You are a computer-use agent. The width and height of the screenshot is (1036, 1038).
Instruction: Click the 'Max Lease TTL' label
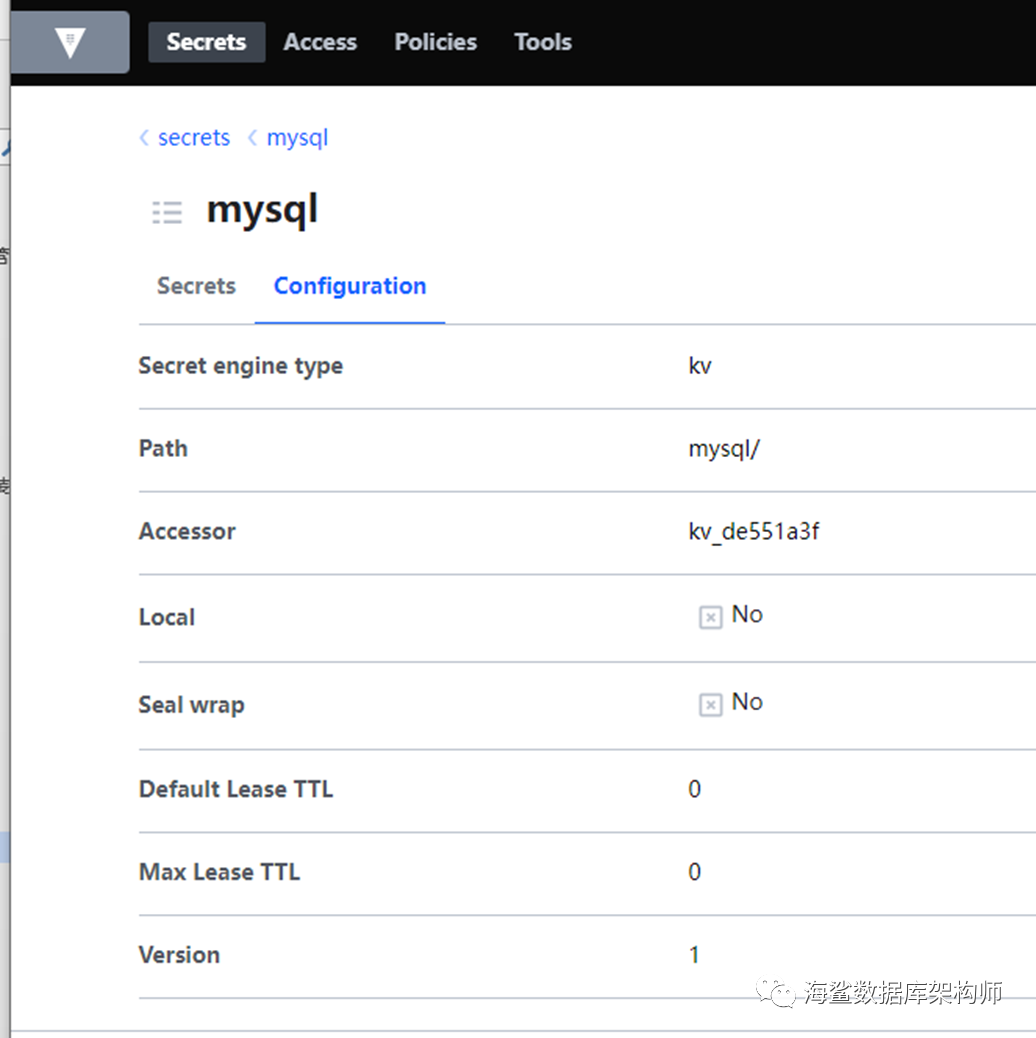click(x=219, y=872)
